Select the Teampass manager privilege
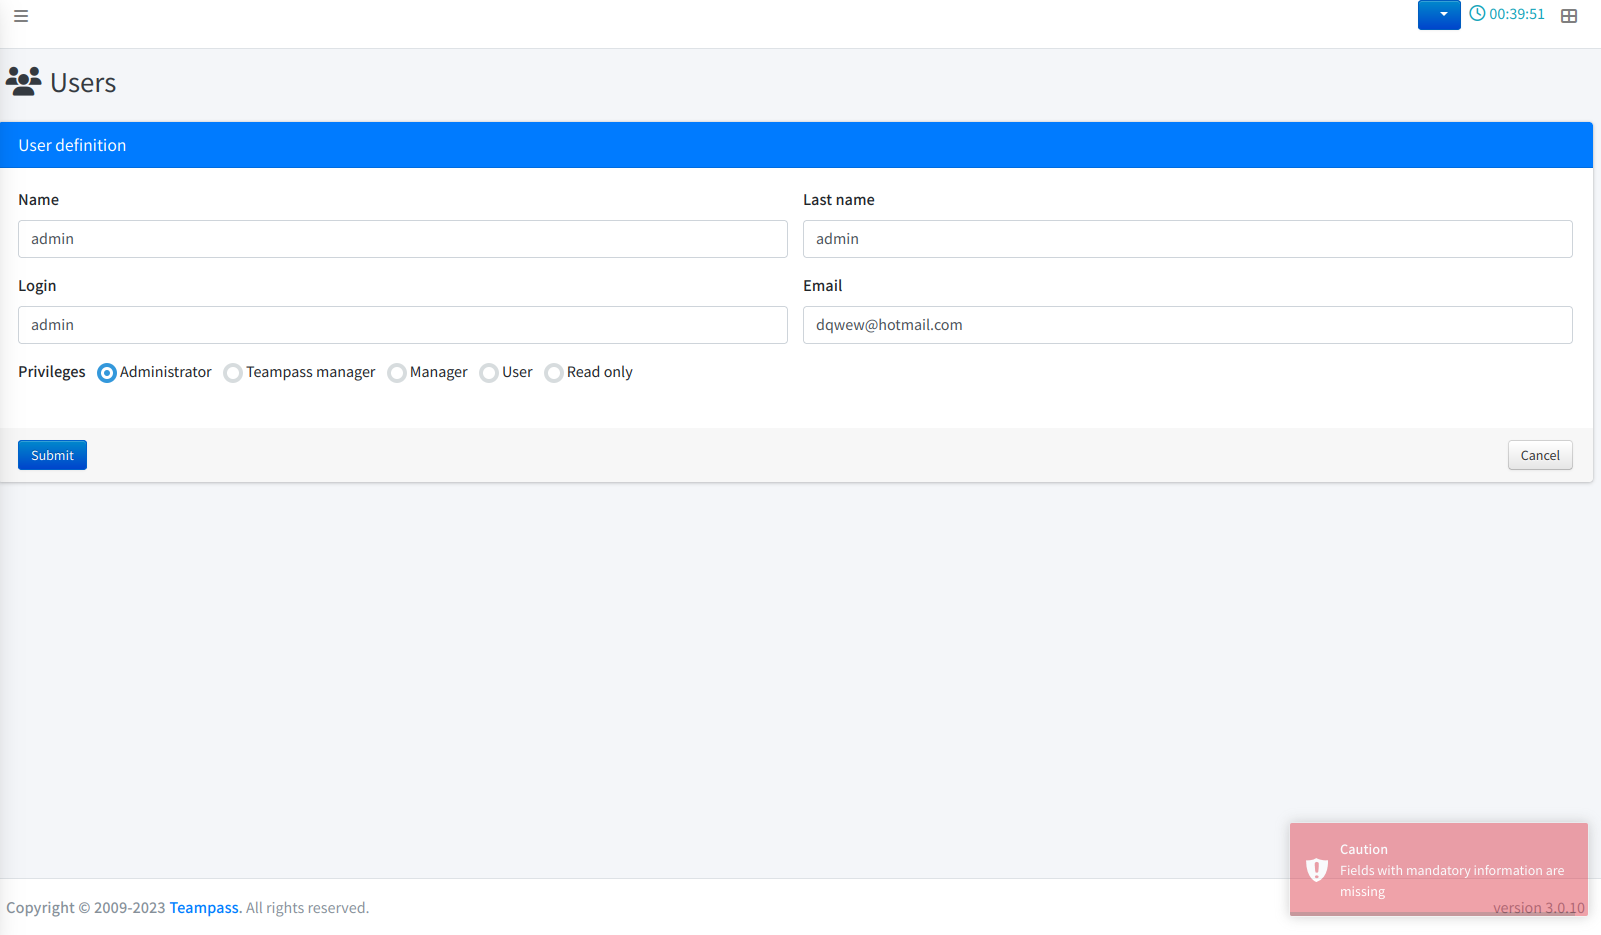Viewport: 1601px width, 935px height. (233, 372)
